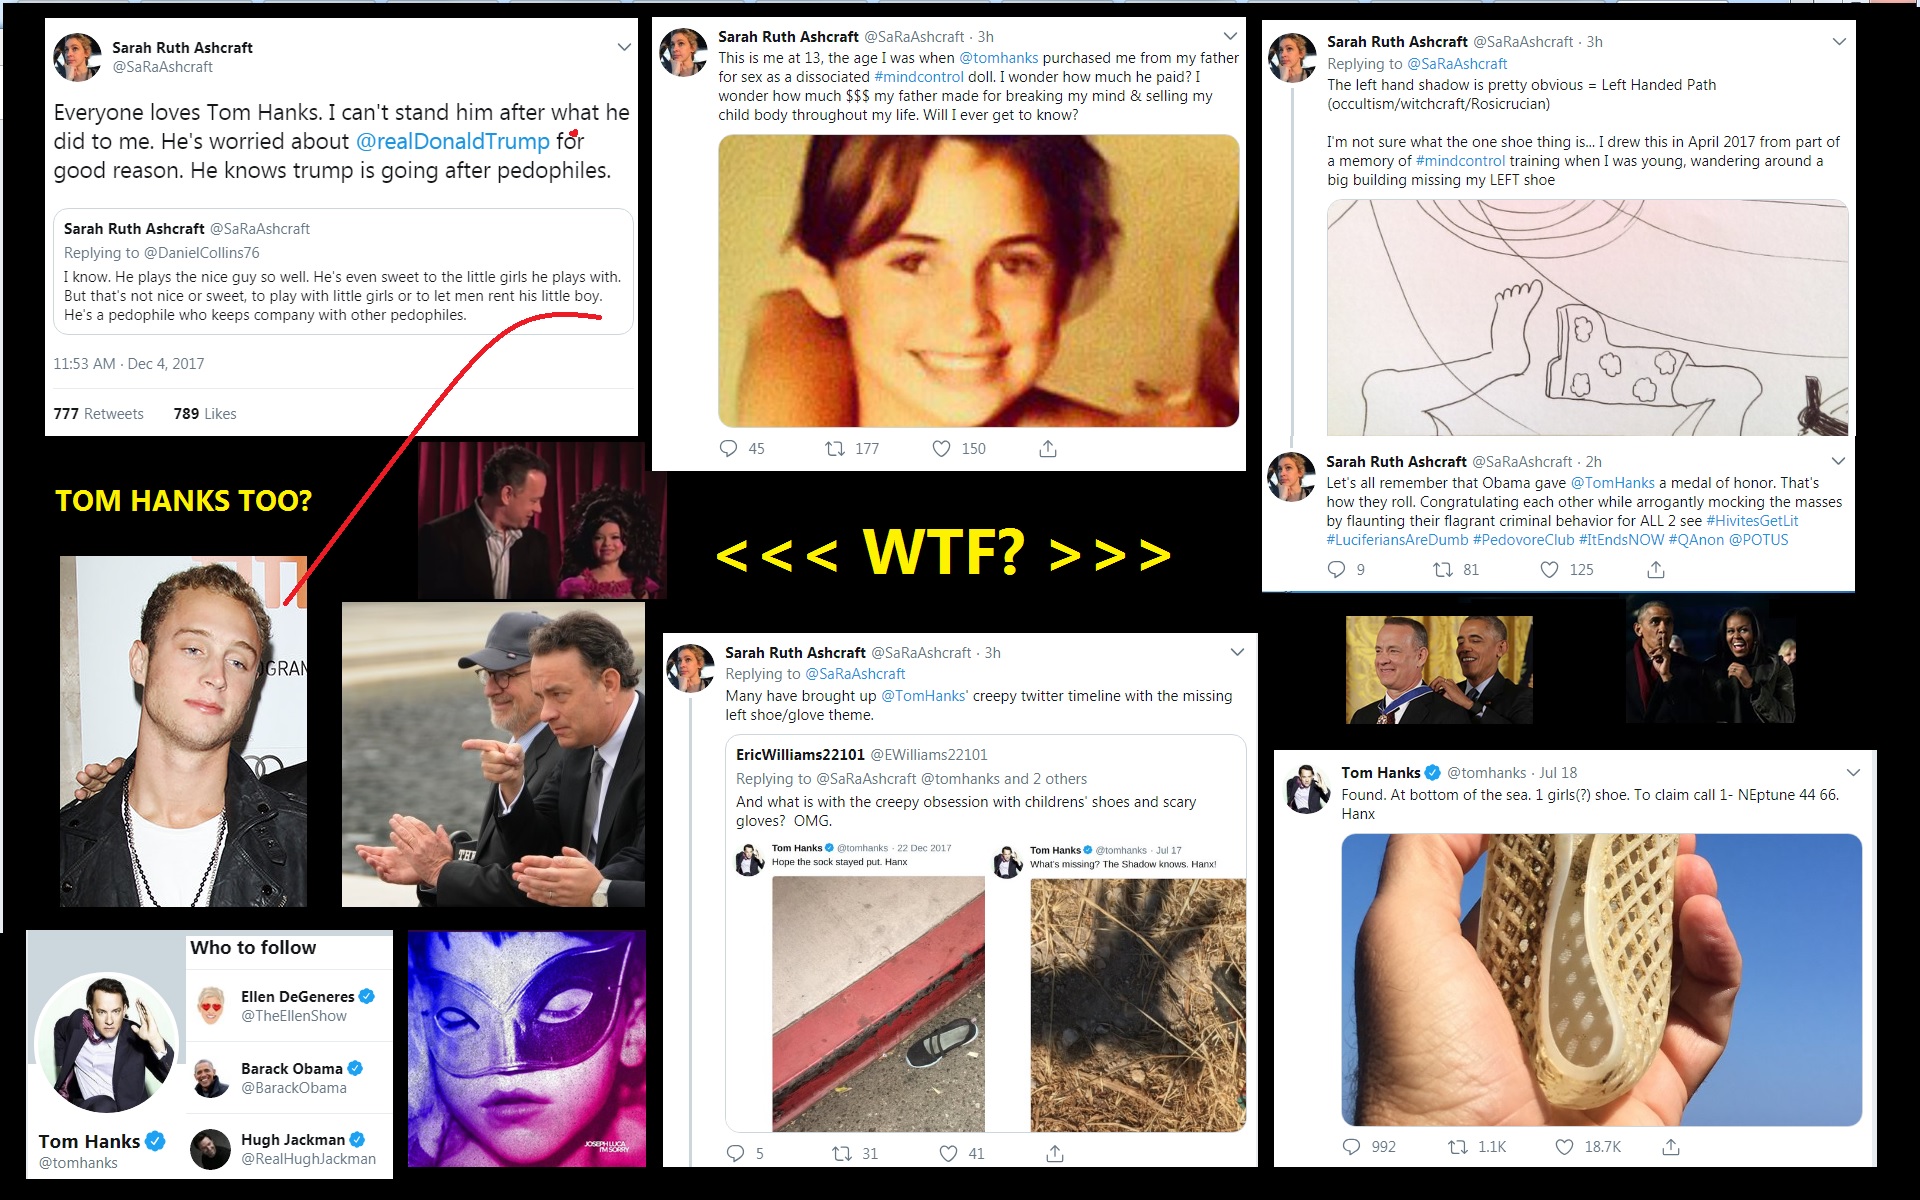Like the tweet showing 125 likes
This screenshot has width=1920, height=1200.
click(1549, 570)
